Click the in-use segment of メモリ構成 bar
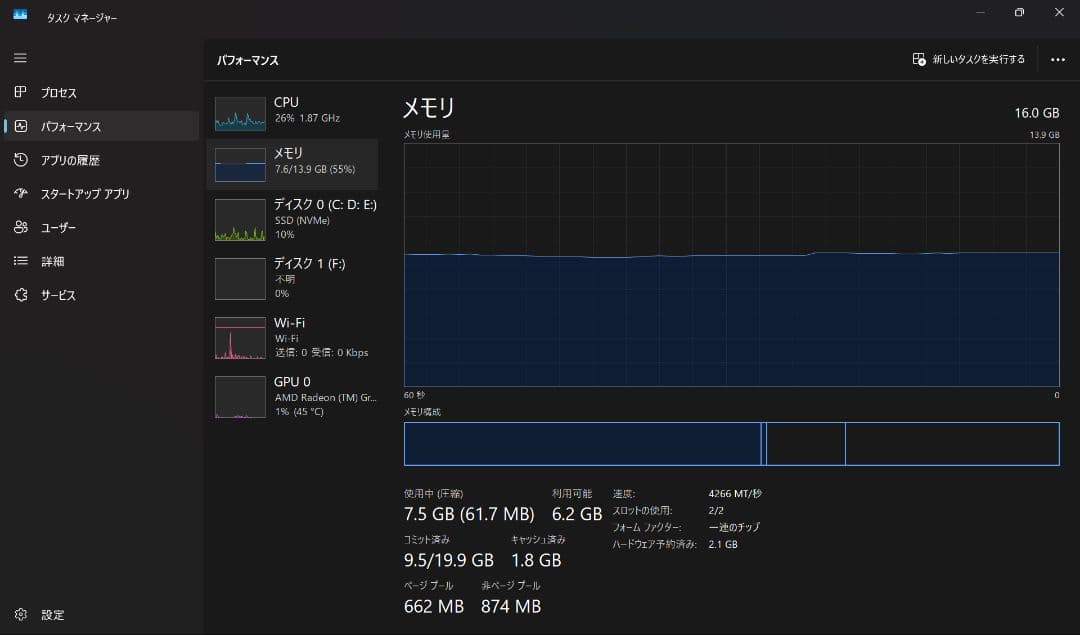The height and width of the screenshot is (635, 1080). [x=583, y=444]
